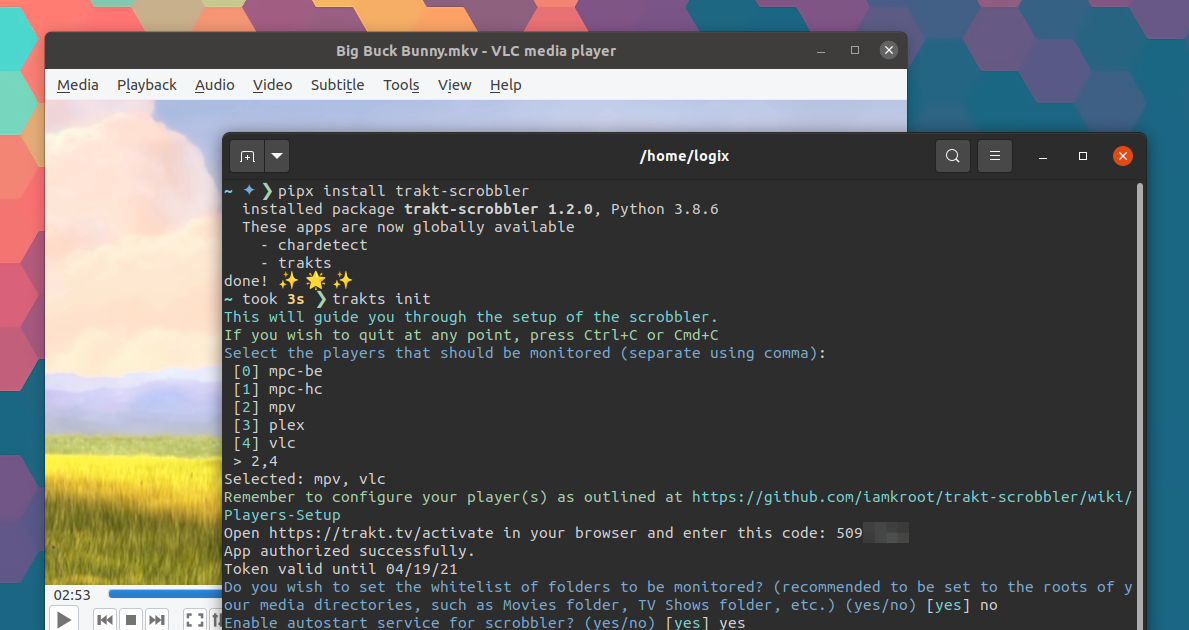This screenshot has width=1189, height=630.
Task: Click the '[1] mpc-hc' option line
Action: [x=278, y=389]
